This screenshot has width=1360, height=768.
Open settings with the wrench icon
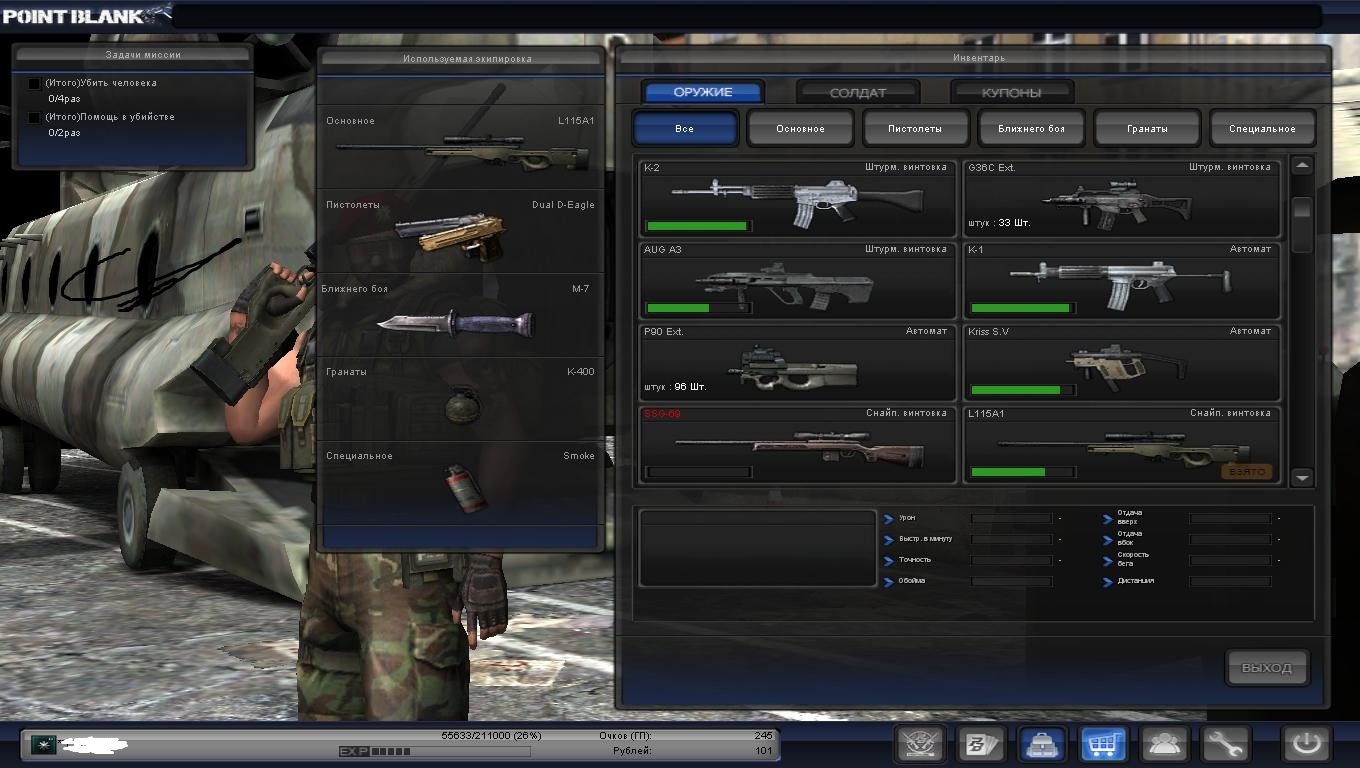pos(1226,744)
